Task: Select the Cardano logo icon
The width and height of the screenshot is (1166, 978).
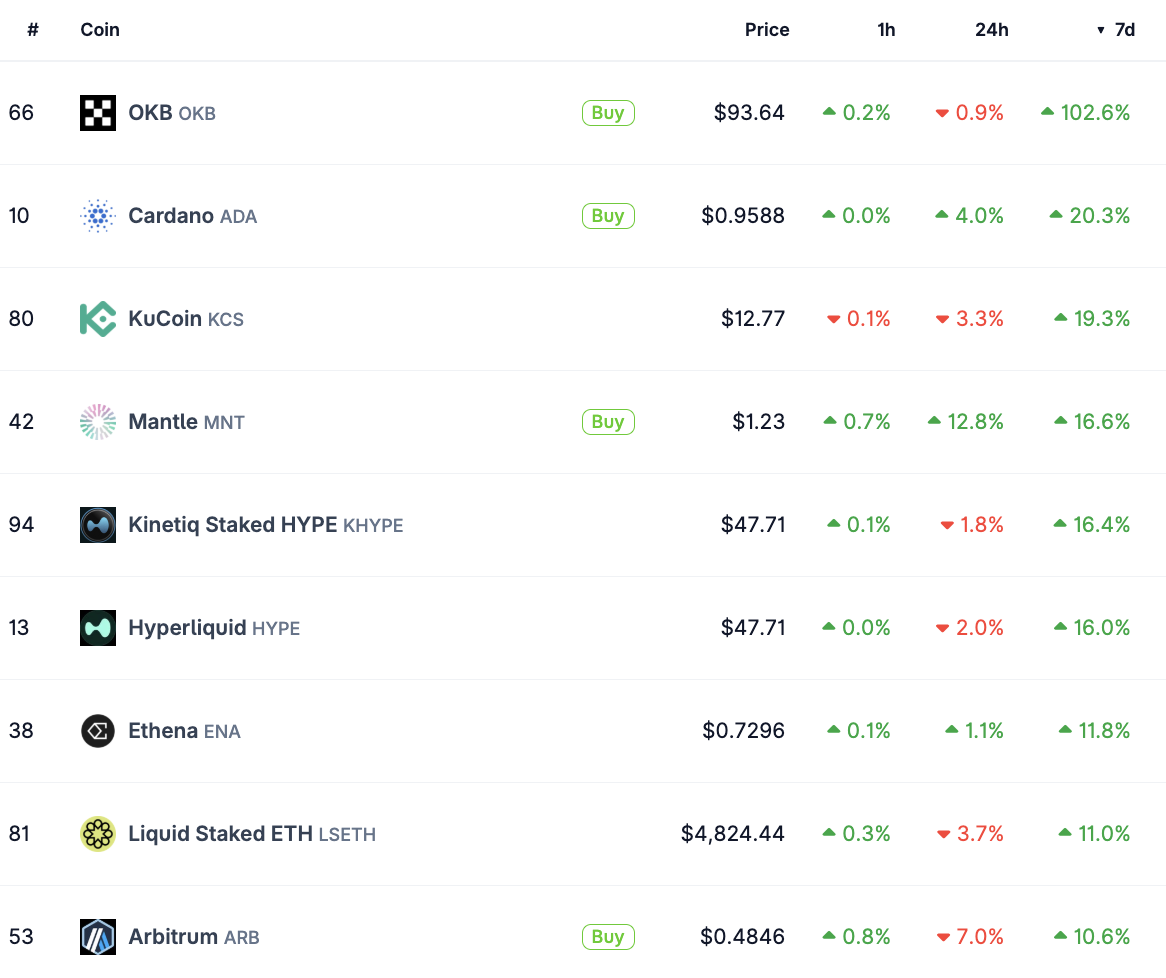Action: point(97,215)
